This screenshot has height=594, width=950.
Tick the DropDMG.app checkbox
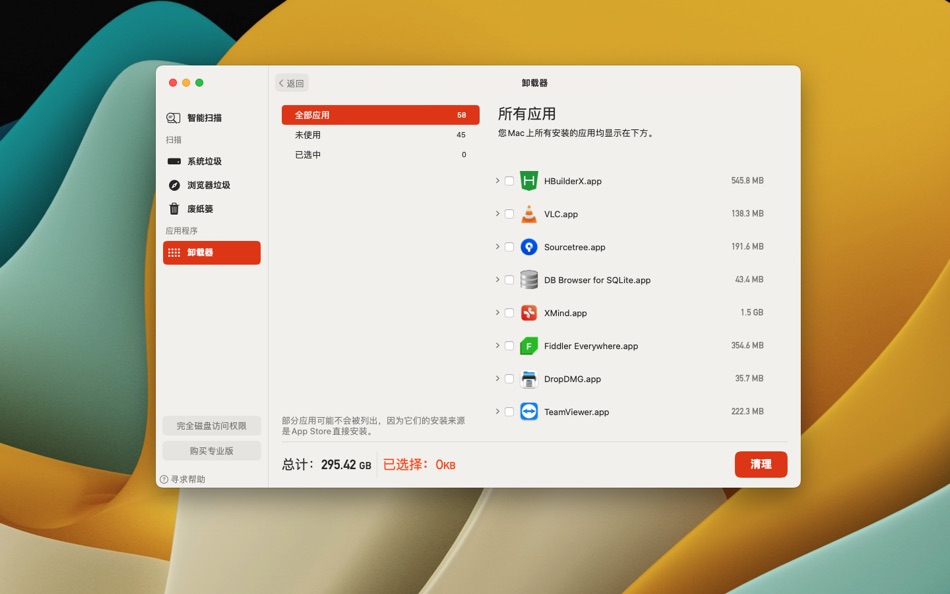[509, 379]
